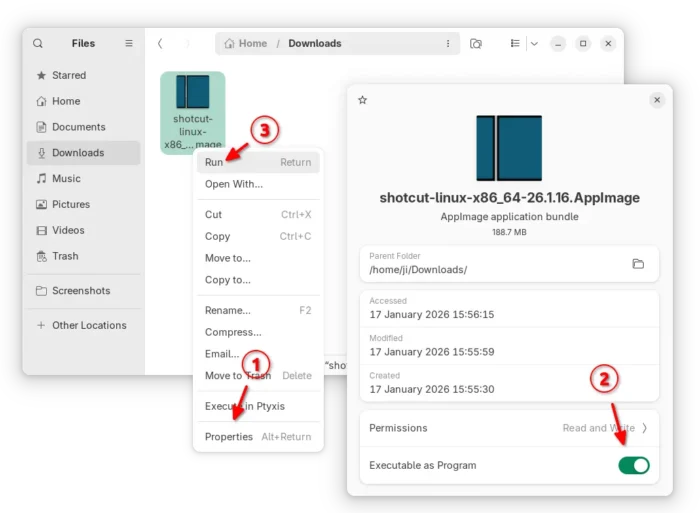Viewport: 700px width, 513px height.
Task: Go back with the navigation arrow
Action: [x=160, y=44]
